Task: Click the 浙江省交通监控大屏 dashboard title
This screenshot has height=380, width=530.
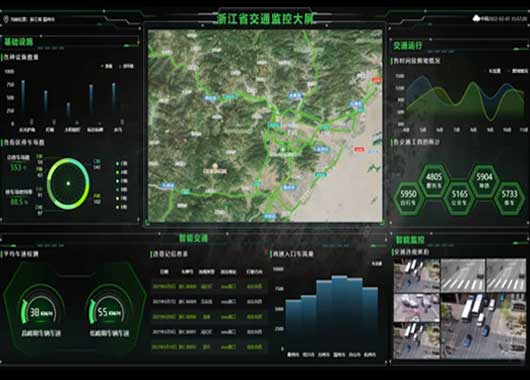Action: 265,19
